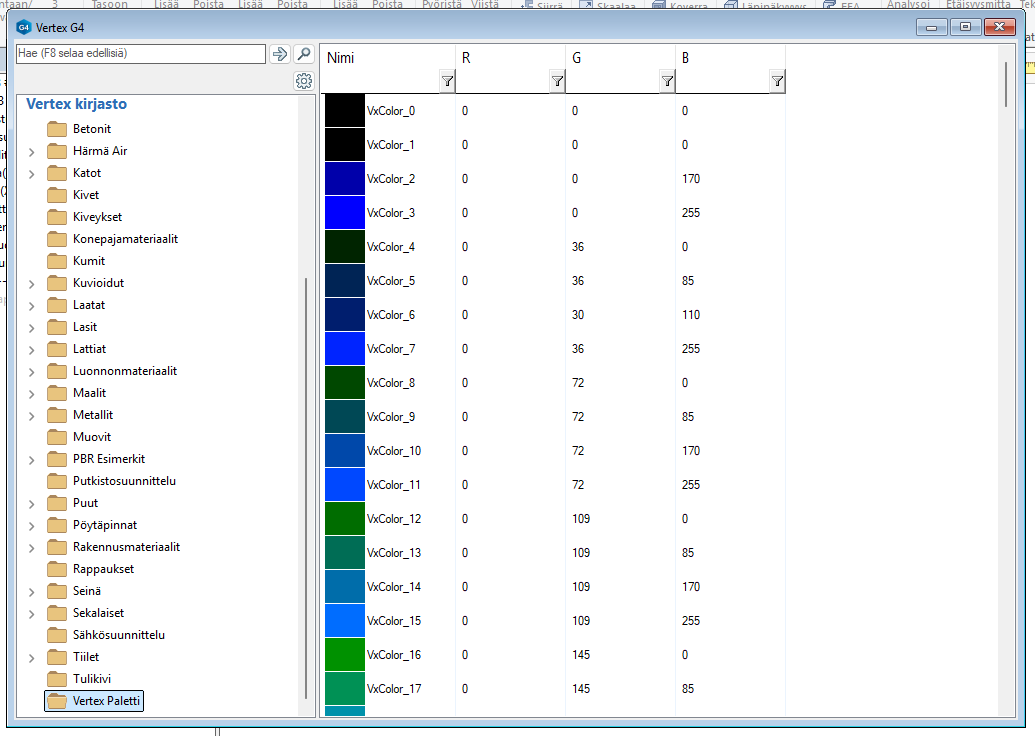Open the G column filter
1035x736 pixels.
coord(667,82)
